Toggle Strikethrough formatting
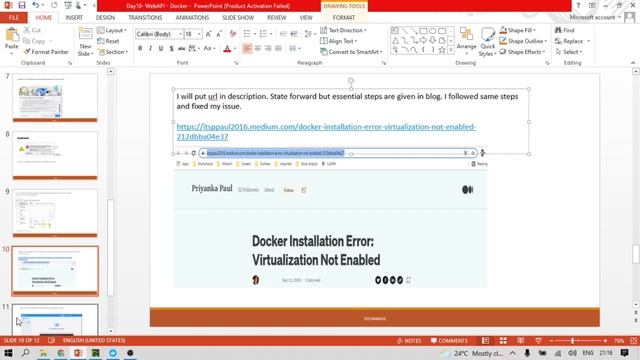 pyautogui.click(x=182, y=49)
